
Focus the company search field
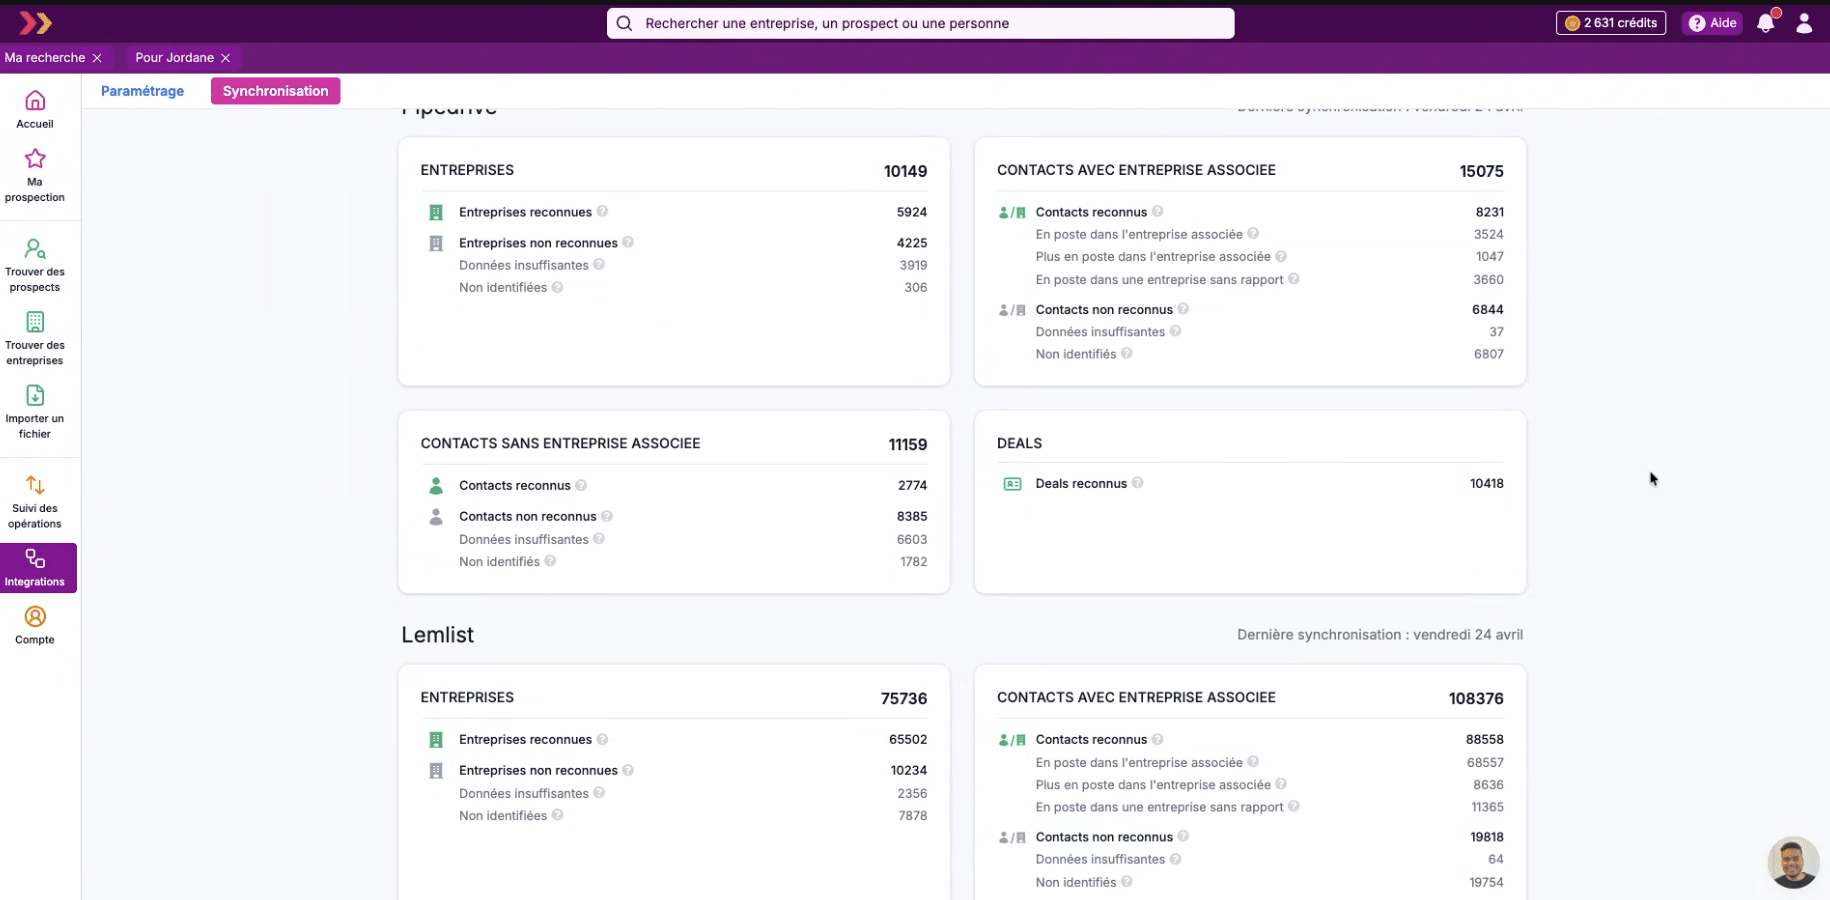click(920, 23)
